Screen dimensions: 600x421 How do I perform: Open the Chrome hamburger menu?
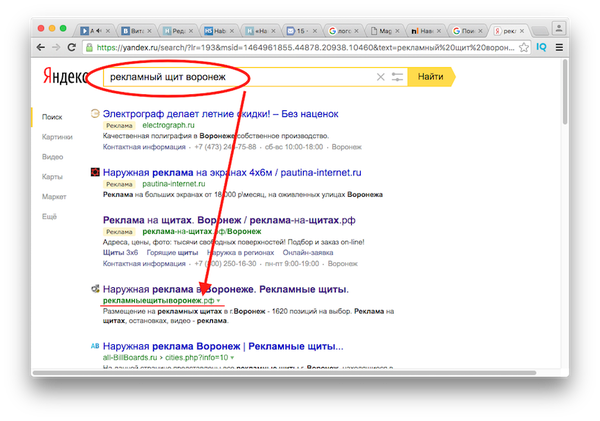click(559, 47)
